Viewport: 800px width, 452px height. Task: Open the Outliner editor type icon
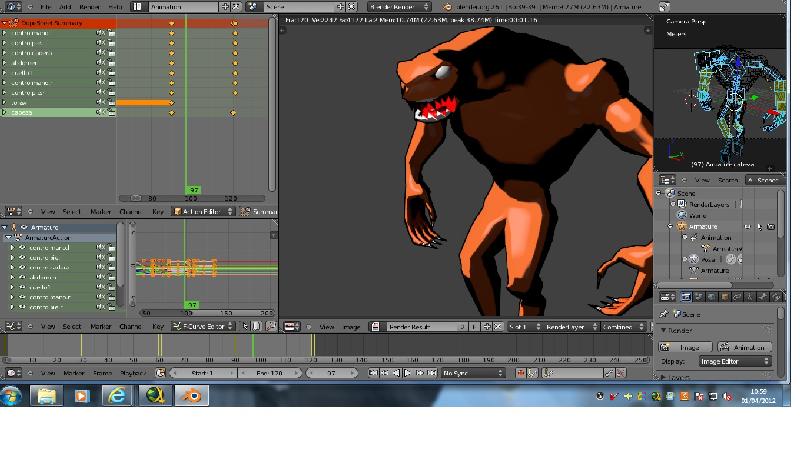pyautogui.click(x=667, y=180)
